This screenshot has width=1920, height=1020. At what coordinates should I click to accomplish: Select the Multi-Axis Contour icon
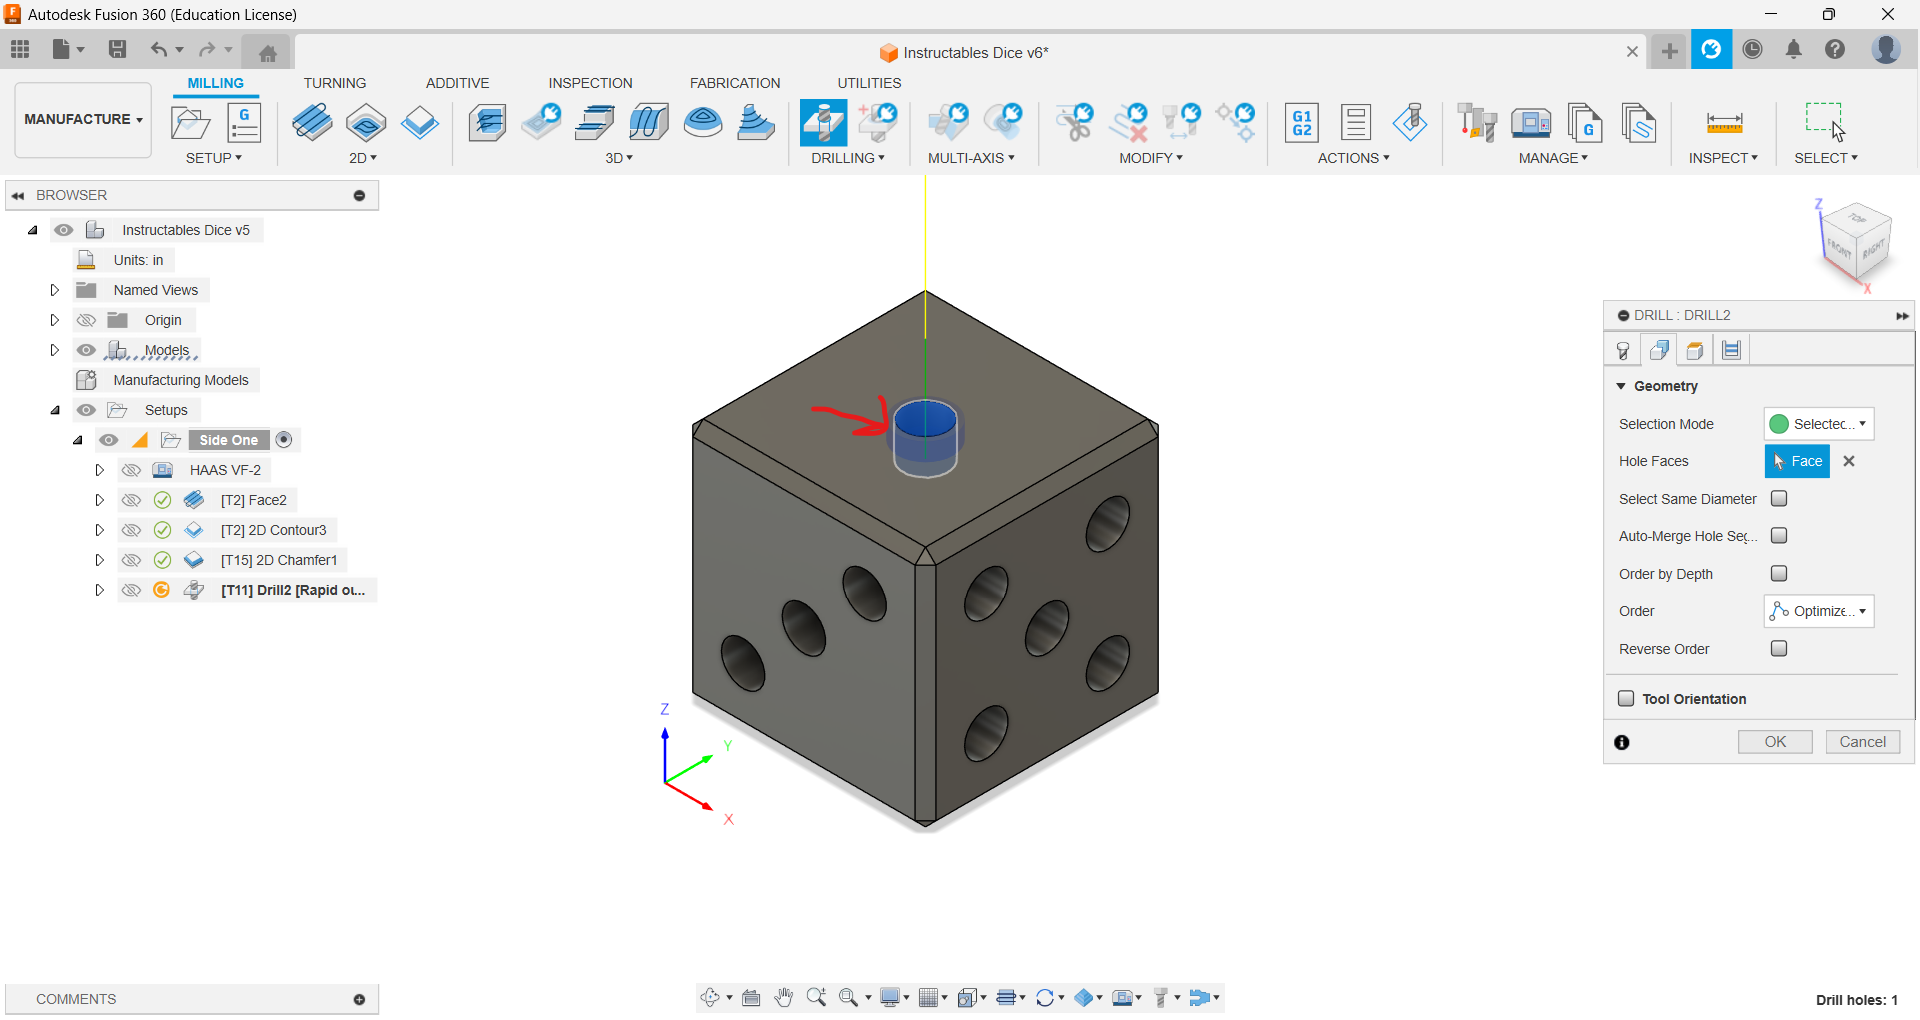pos(1002,123)
